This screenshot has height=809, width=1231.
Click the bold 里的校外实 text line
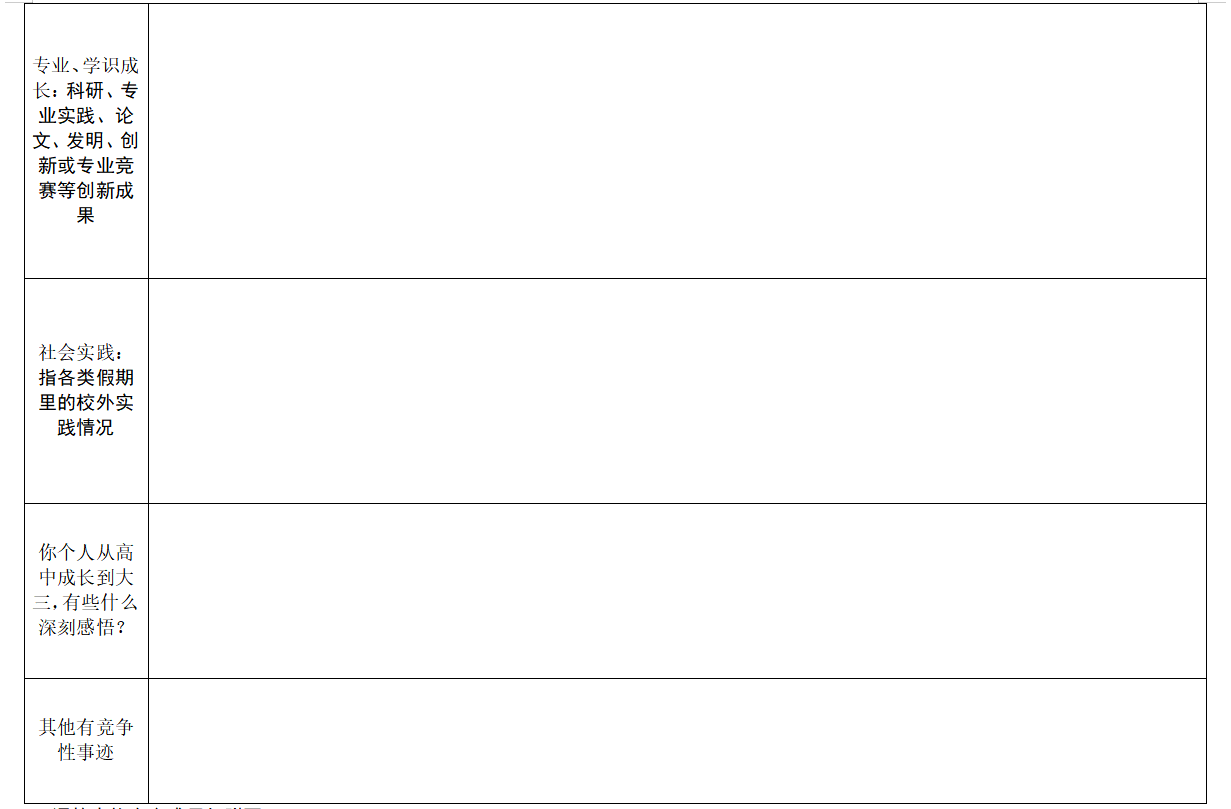[x=86, y=403]
